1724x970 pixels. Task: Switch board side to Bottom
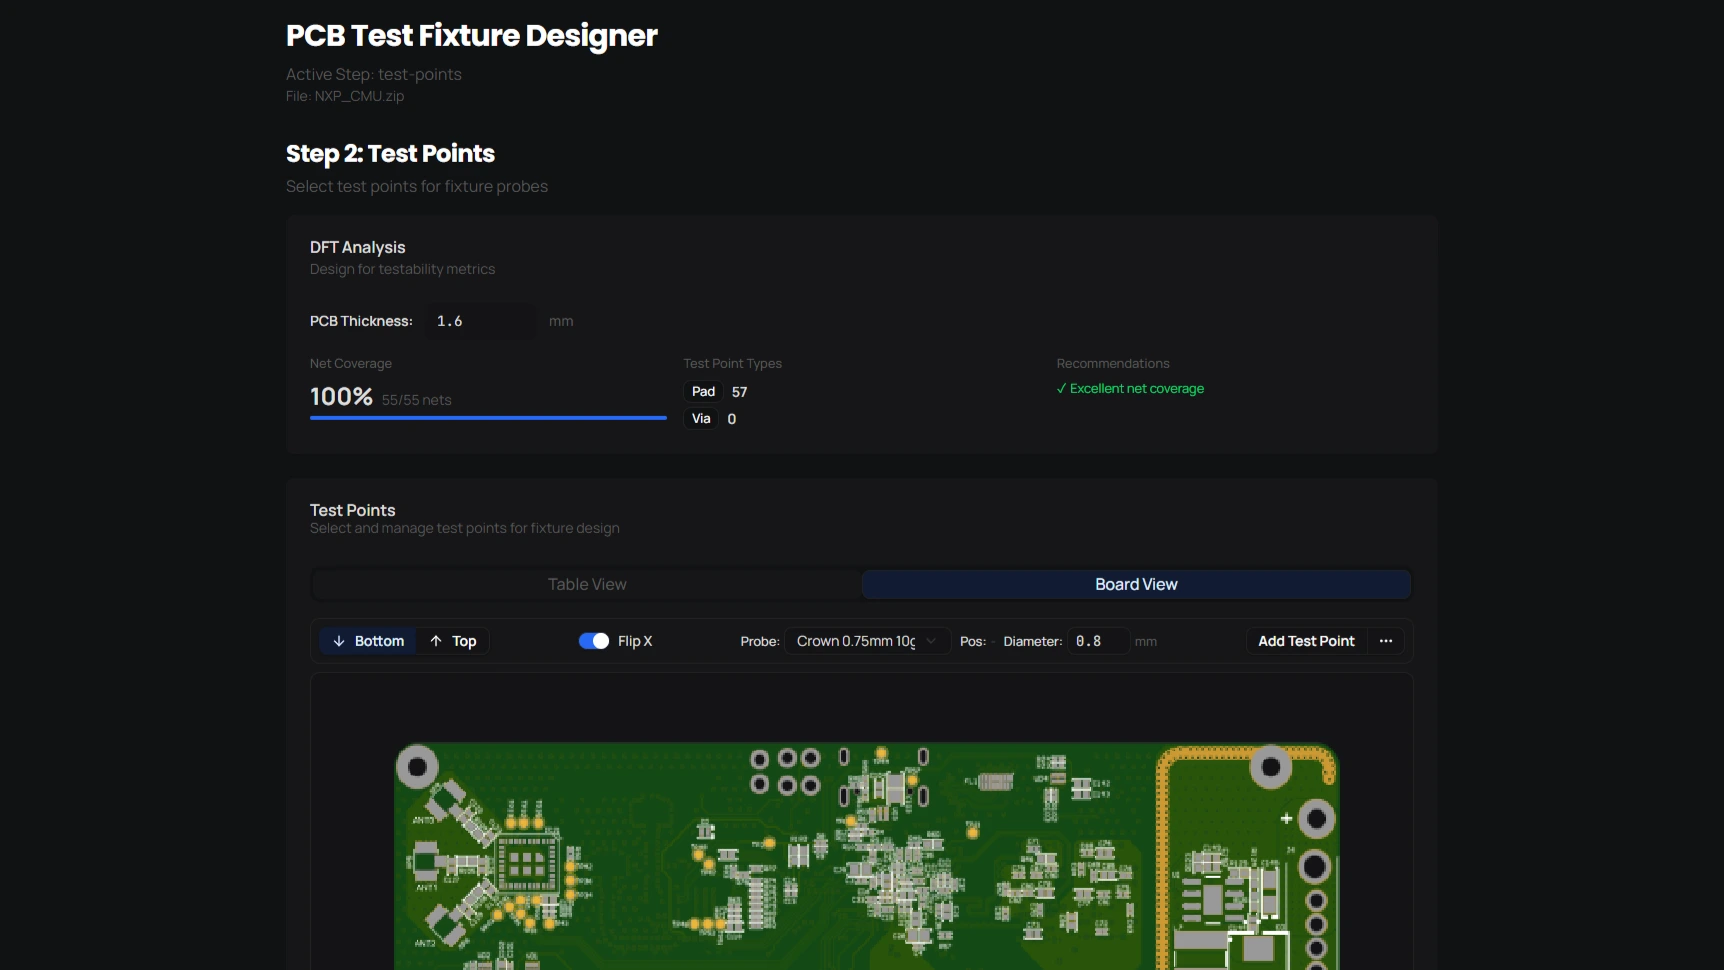[368, 641]
